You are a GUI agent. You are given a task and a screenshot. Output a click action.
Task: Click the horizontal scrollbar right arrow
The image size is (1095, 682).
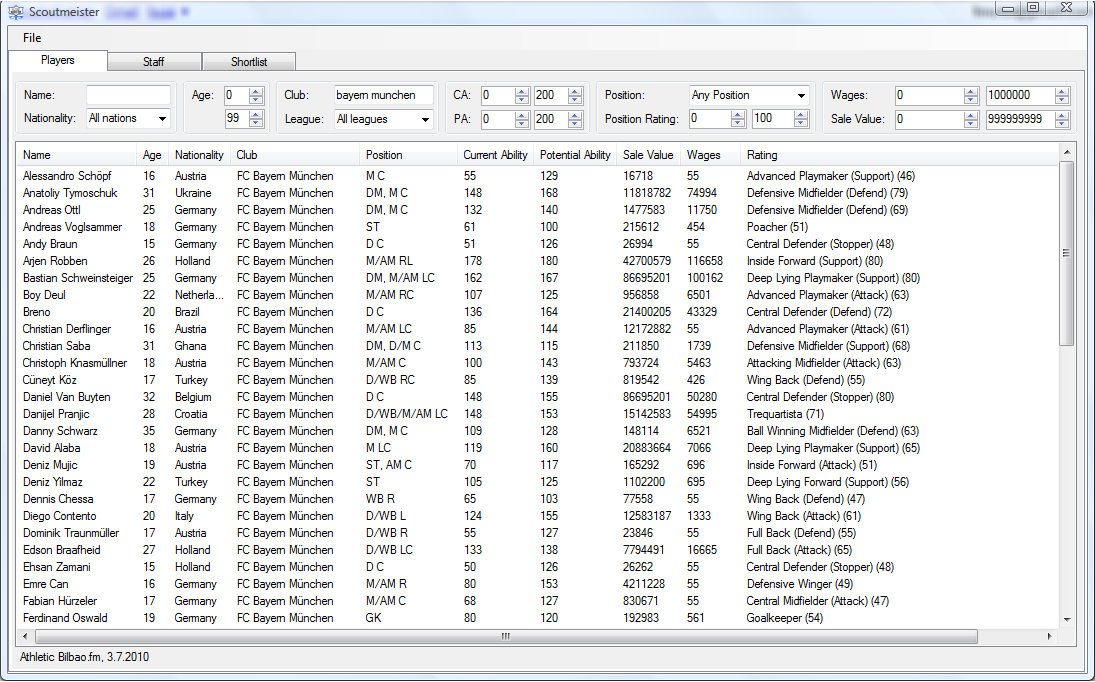click(1049, 636)
